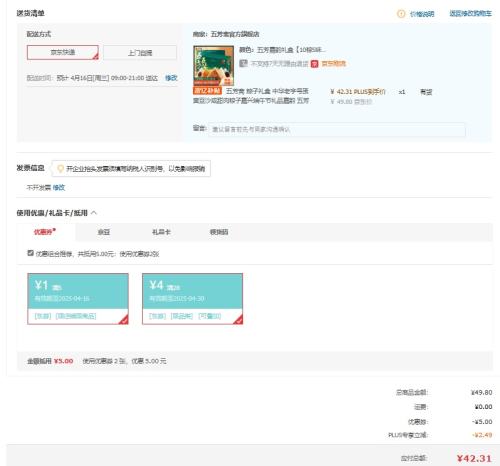Switch to the 京豆 tab
Image resolution: width=500 pixels, height=466 pixels.
click(x=104, y=232)
